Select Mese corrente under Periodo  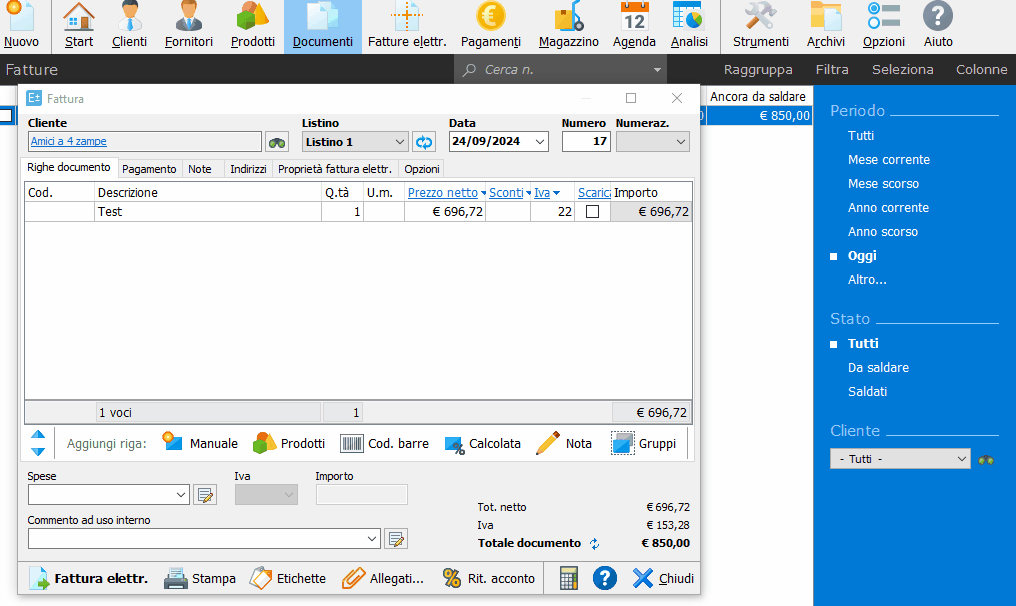[x=888, y=159]
